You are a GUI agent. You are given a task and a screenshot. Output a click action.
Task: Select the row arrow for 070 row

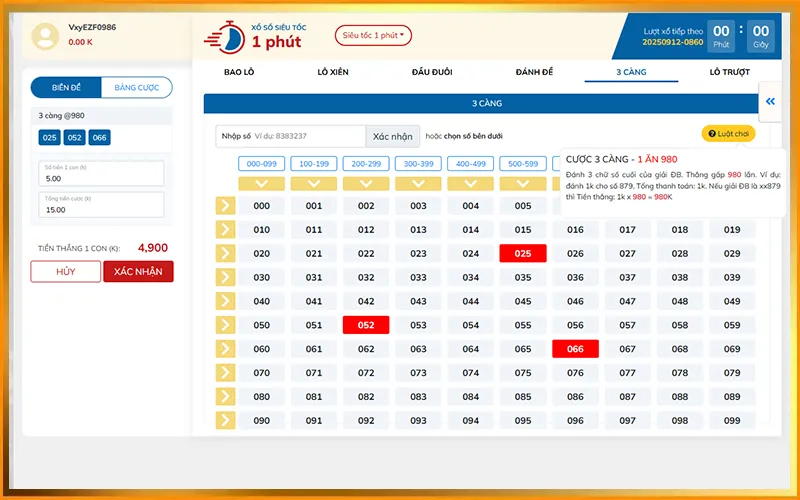[x=225, y=372]
